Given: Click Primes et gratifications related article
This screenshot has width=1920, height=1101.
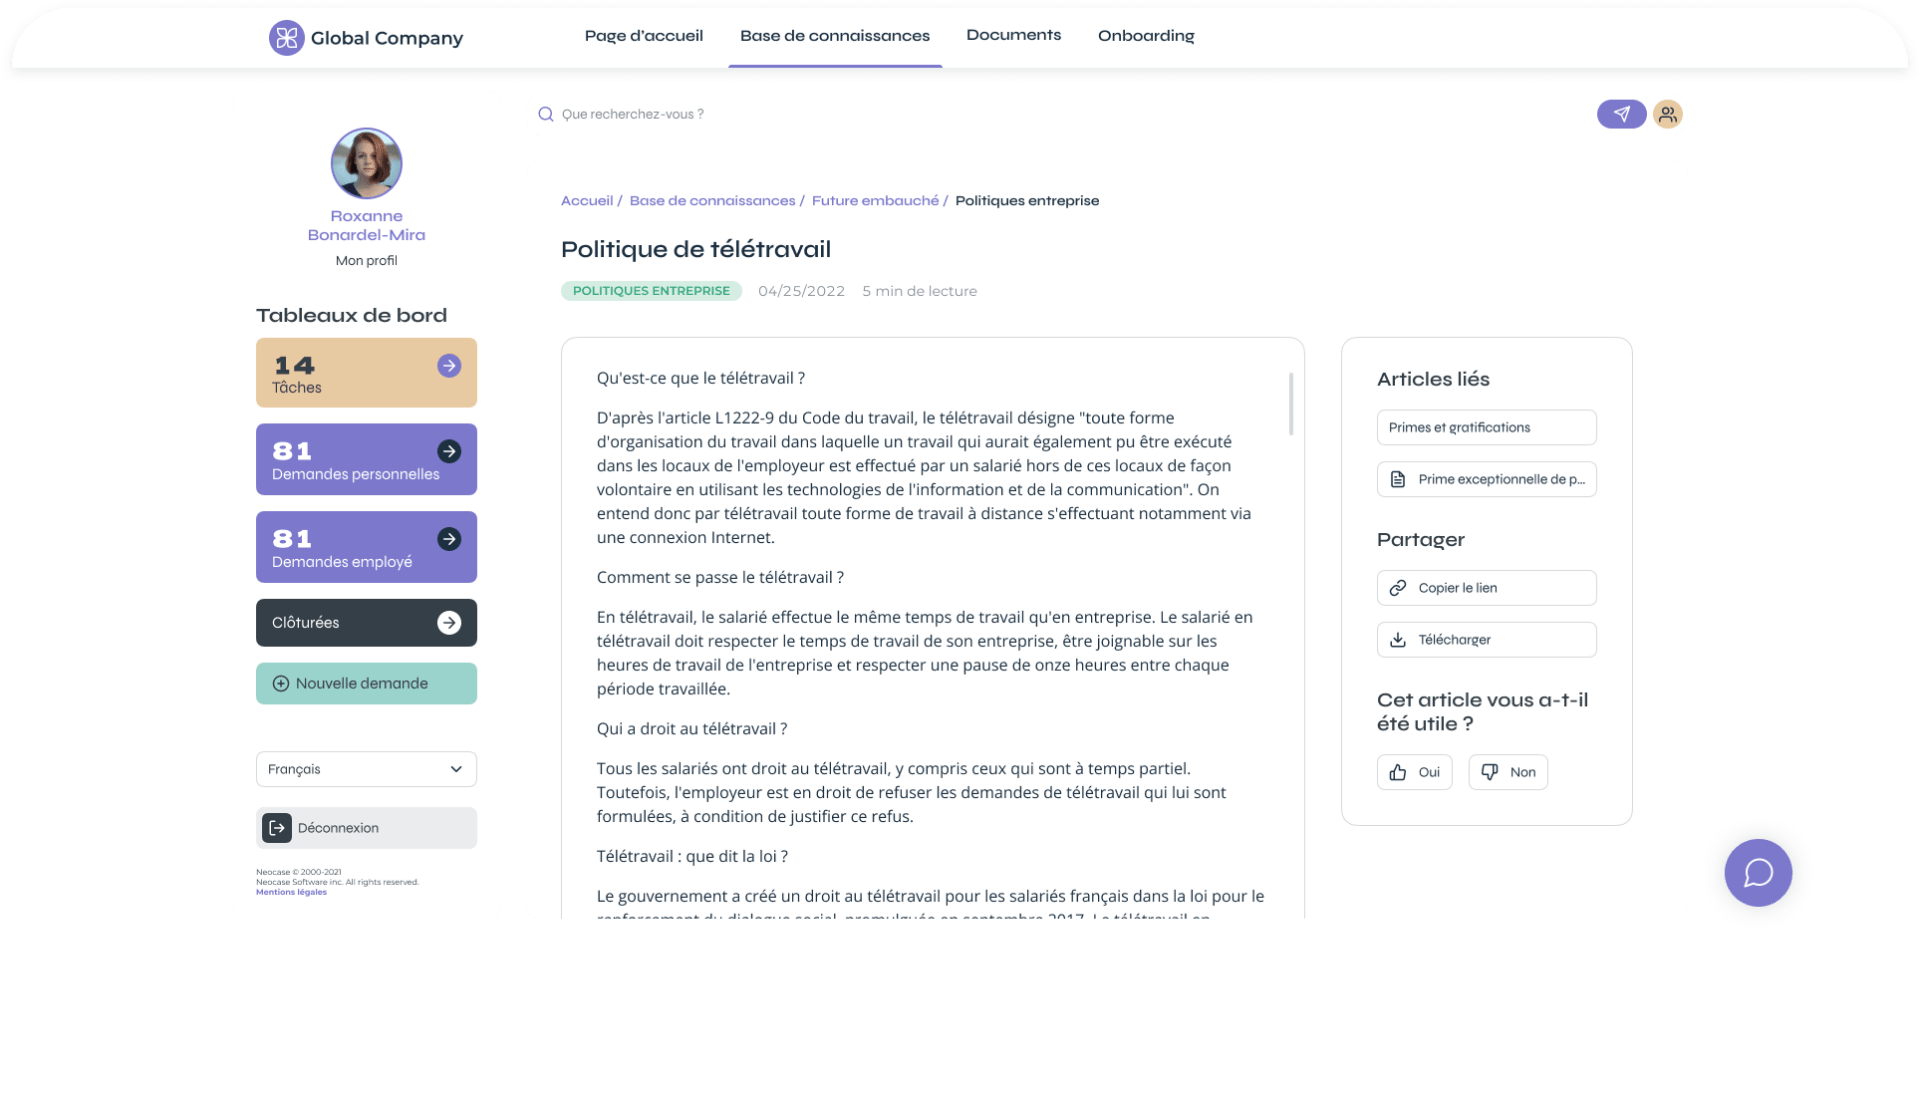Looking at the screenshot, I should 1486,427.
